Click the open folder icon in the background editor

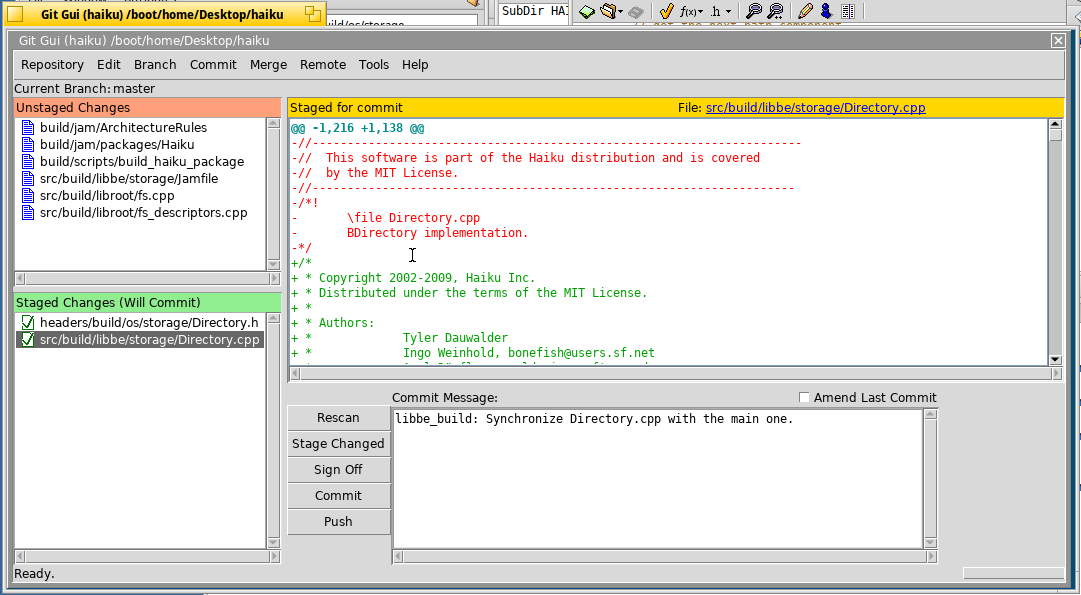click(x=608, y=11)
